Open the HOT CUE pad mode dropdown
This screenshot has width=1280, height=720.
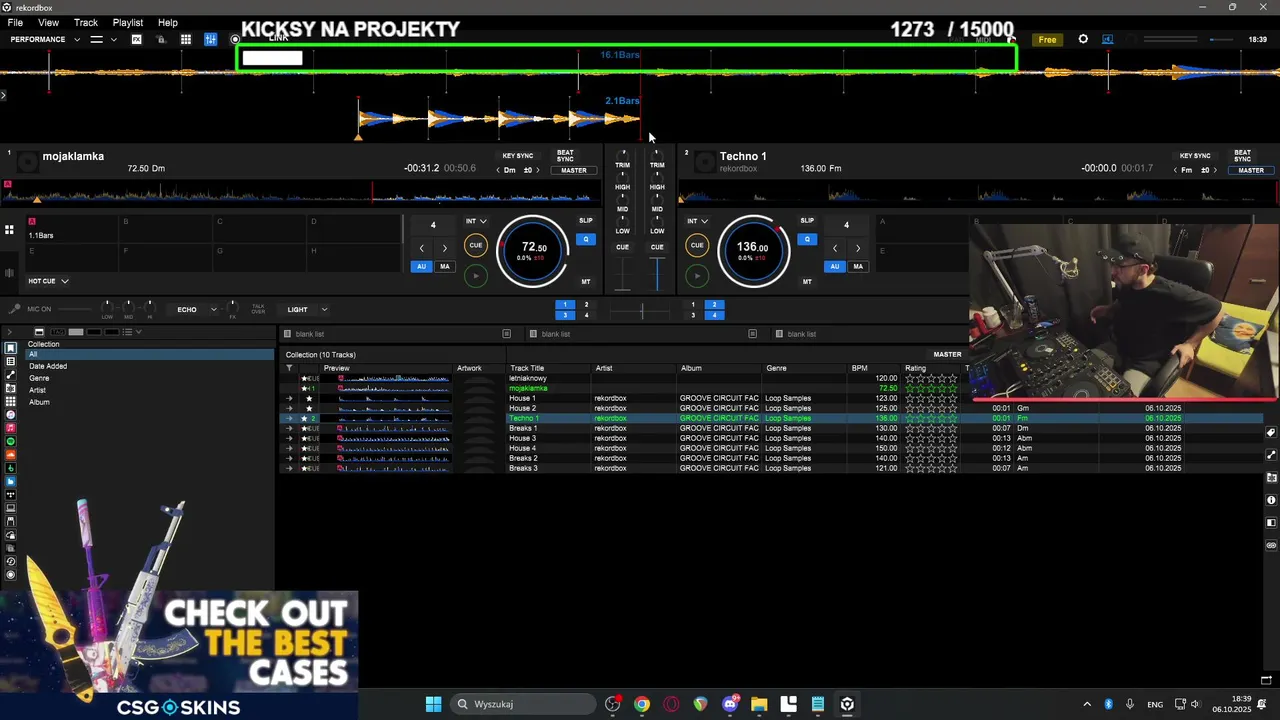pyautogui.click(x=48, y=281)
